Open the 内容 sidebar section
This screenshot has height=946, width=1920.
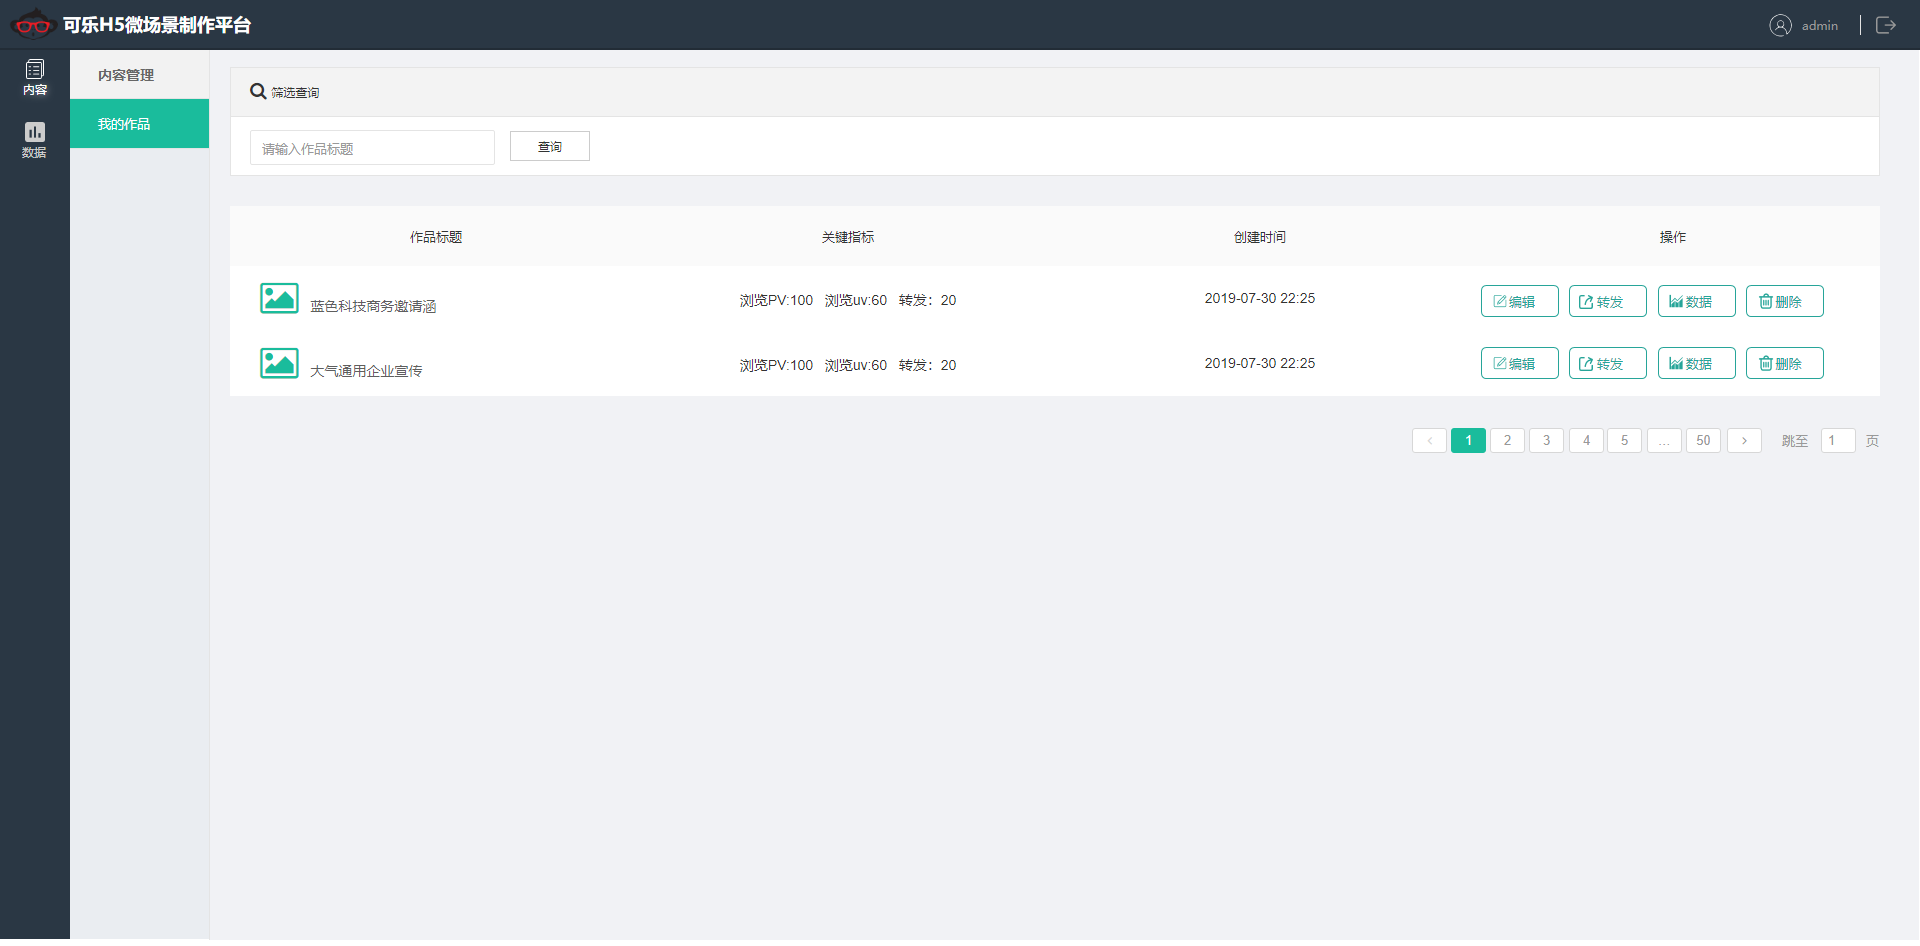(x=35, y=78)
